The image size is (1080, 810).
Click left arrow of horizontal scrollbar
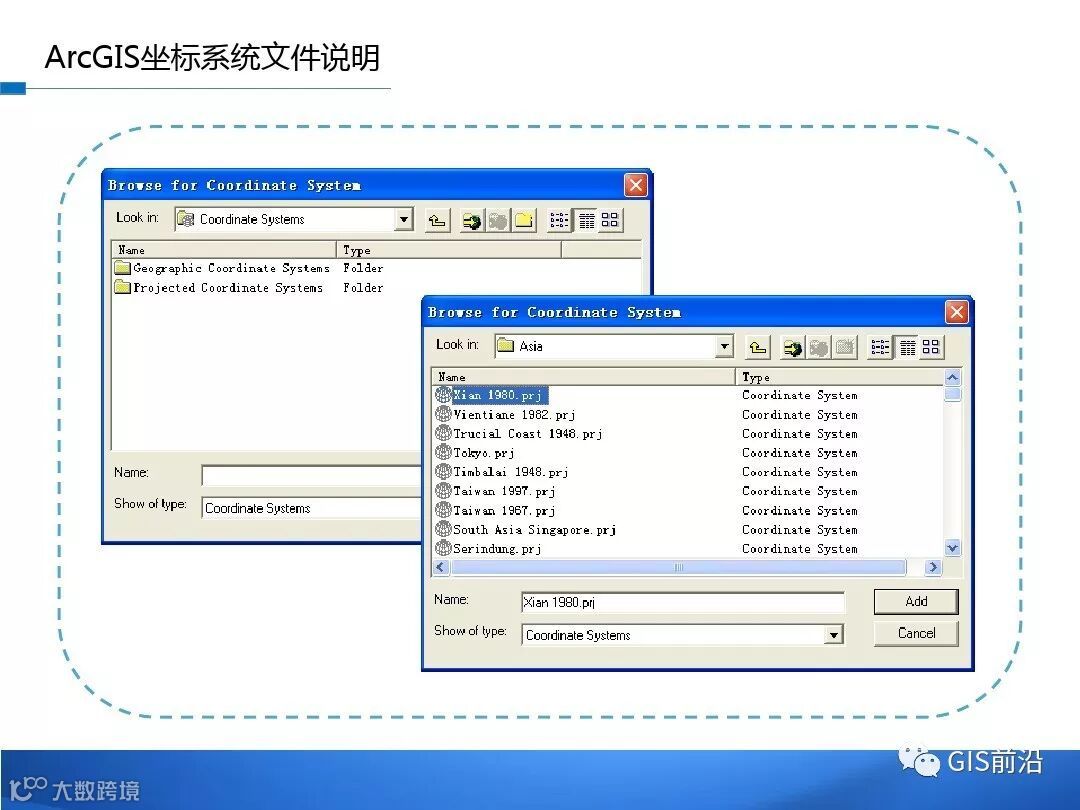coord(441,567)
